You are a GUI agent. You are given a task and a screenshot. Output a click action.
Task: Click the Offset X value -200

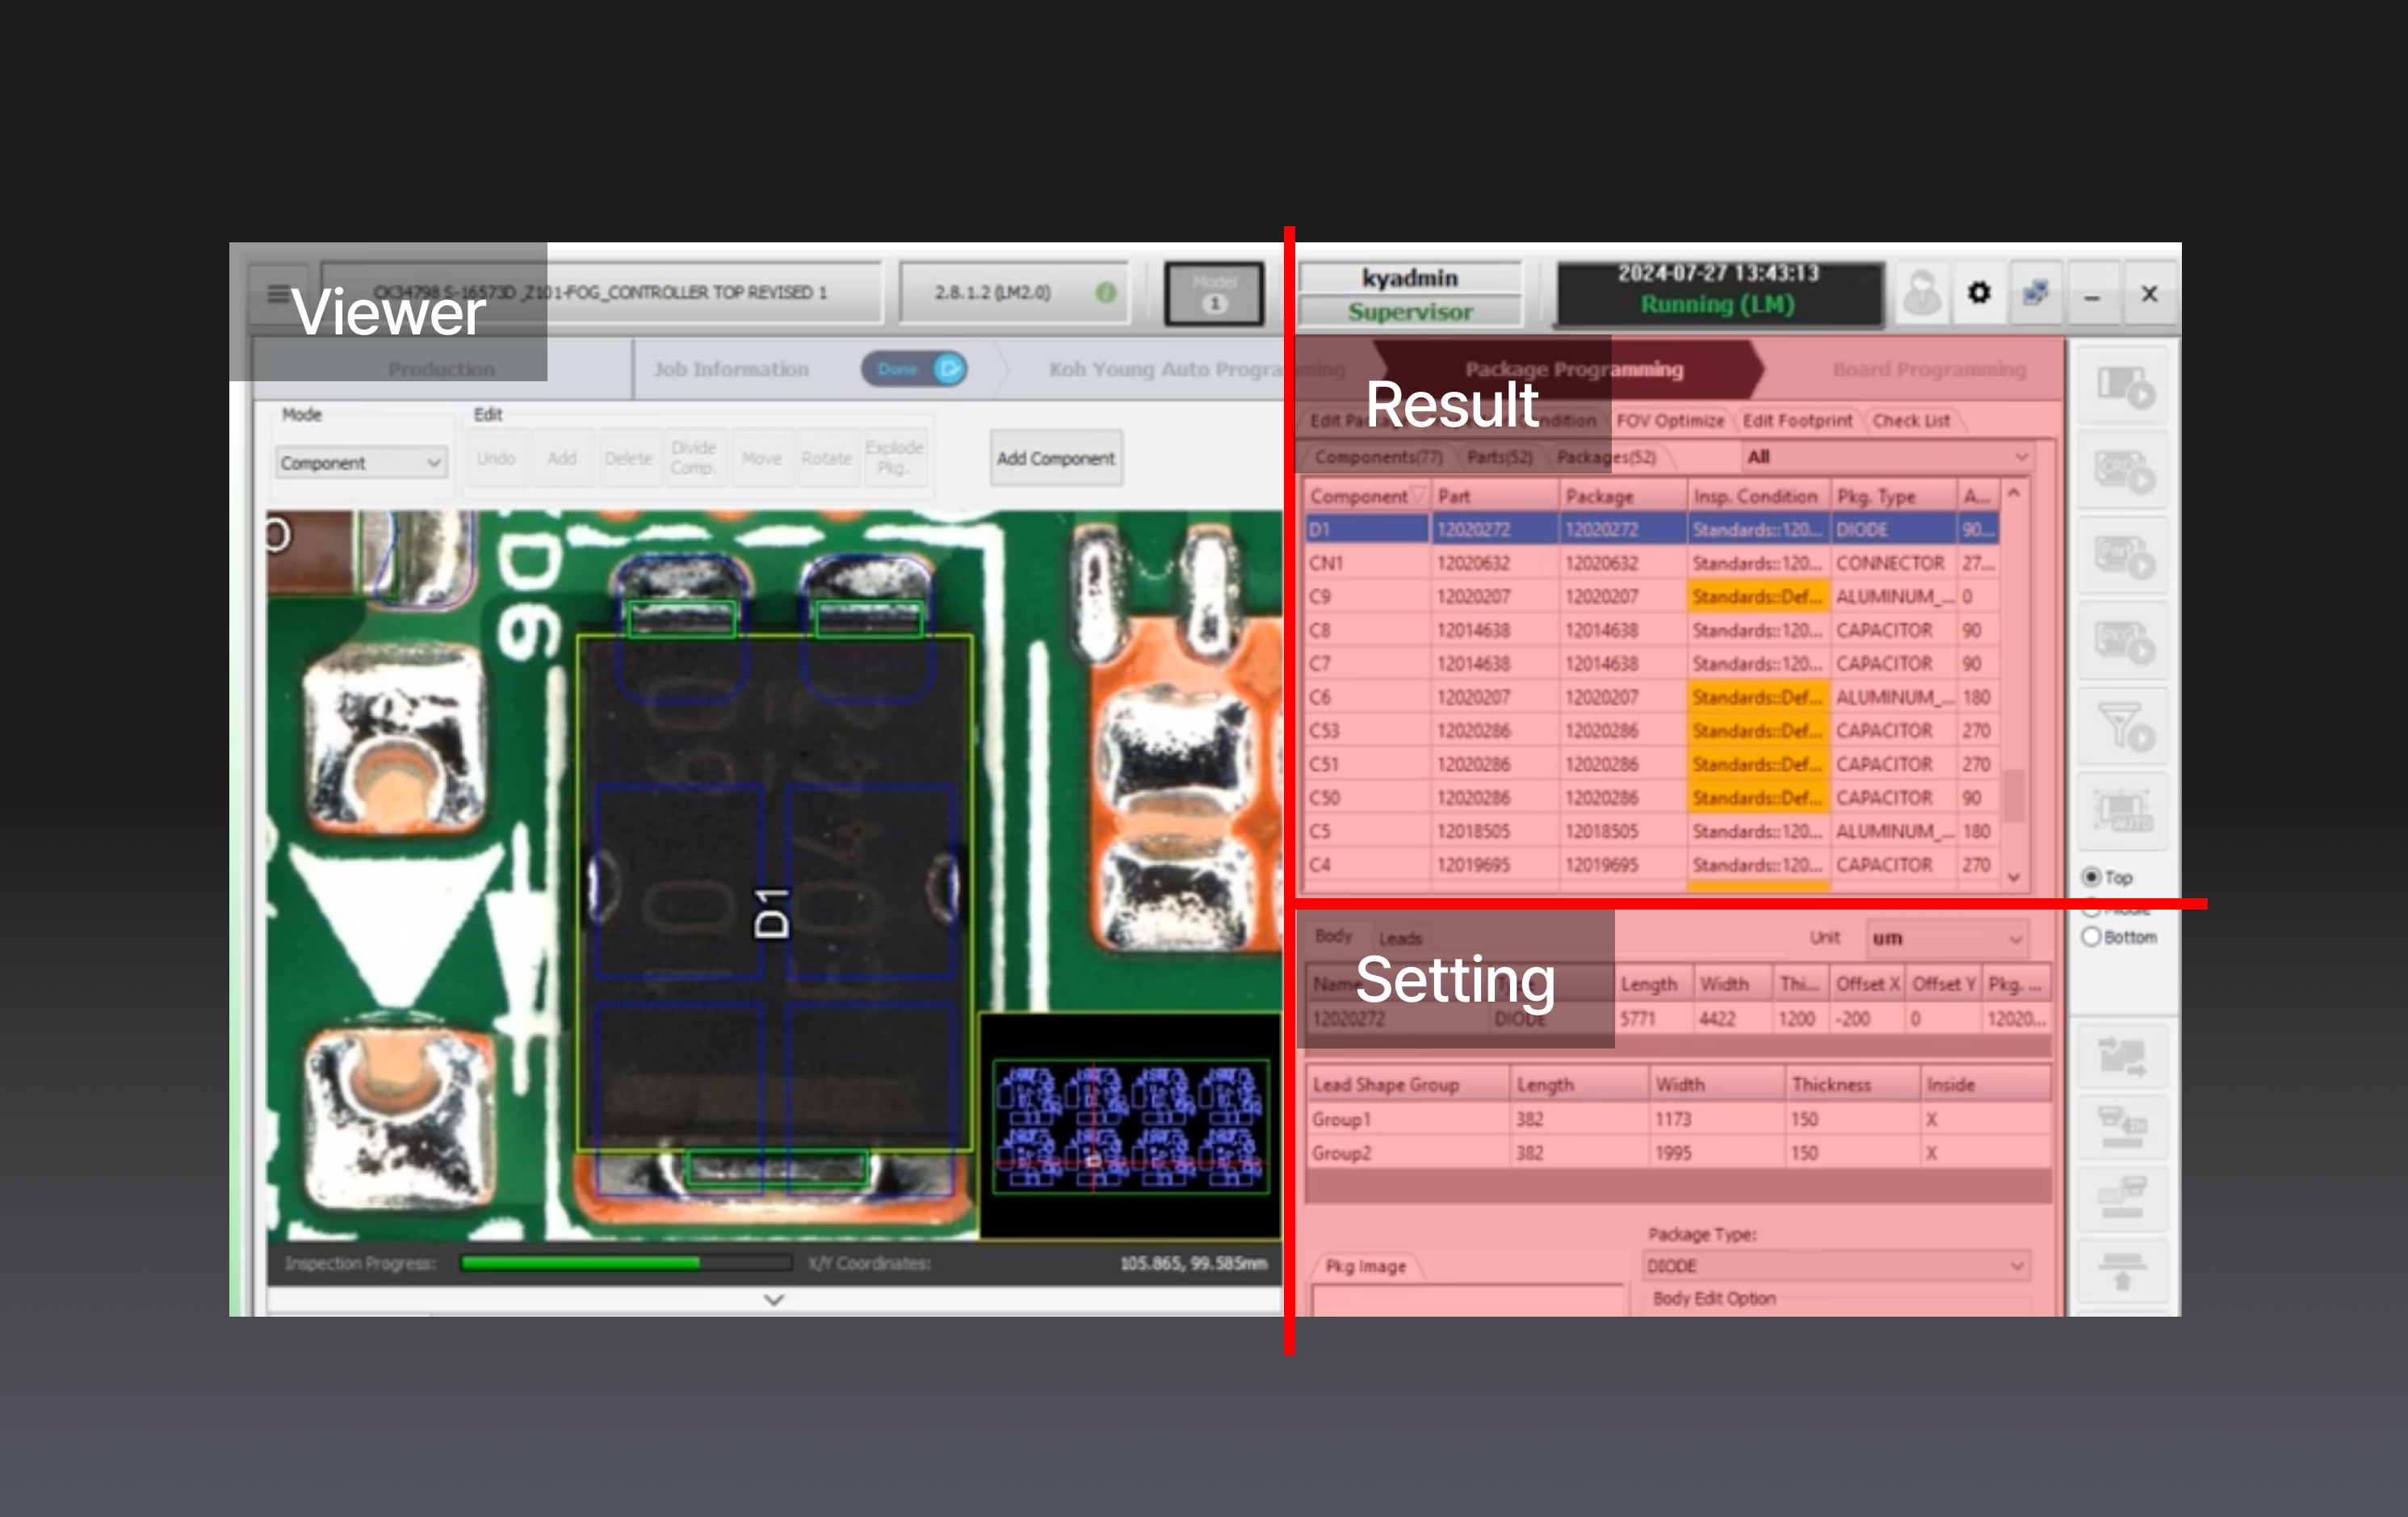click(1852, 1018)
